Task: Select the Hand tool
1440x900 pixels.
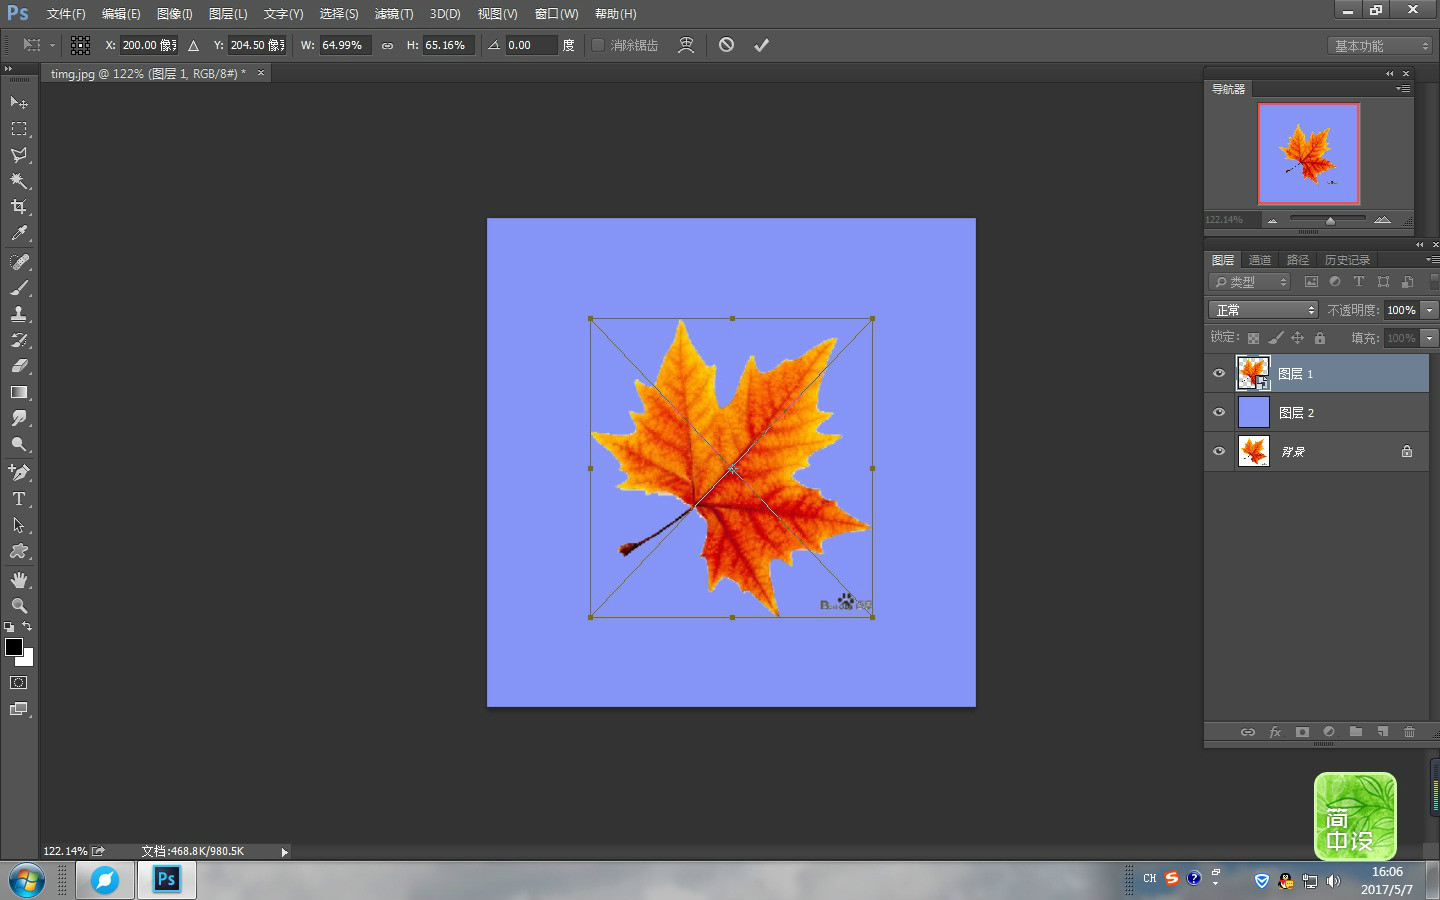Action: coord(19,580)
